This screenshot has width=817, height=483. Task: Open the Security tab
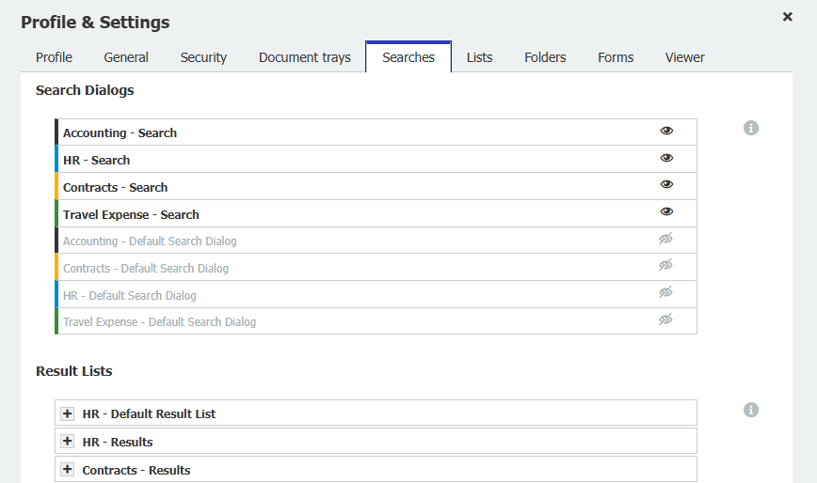click(x=203, y=57)
